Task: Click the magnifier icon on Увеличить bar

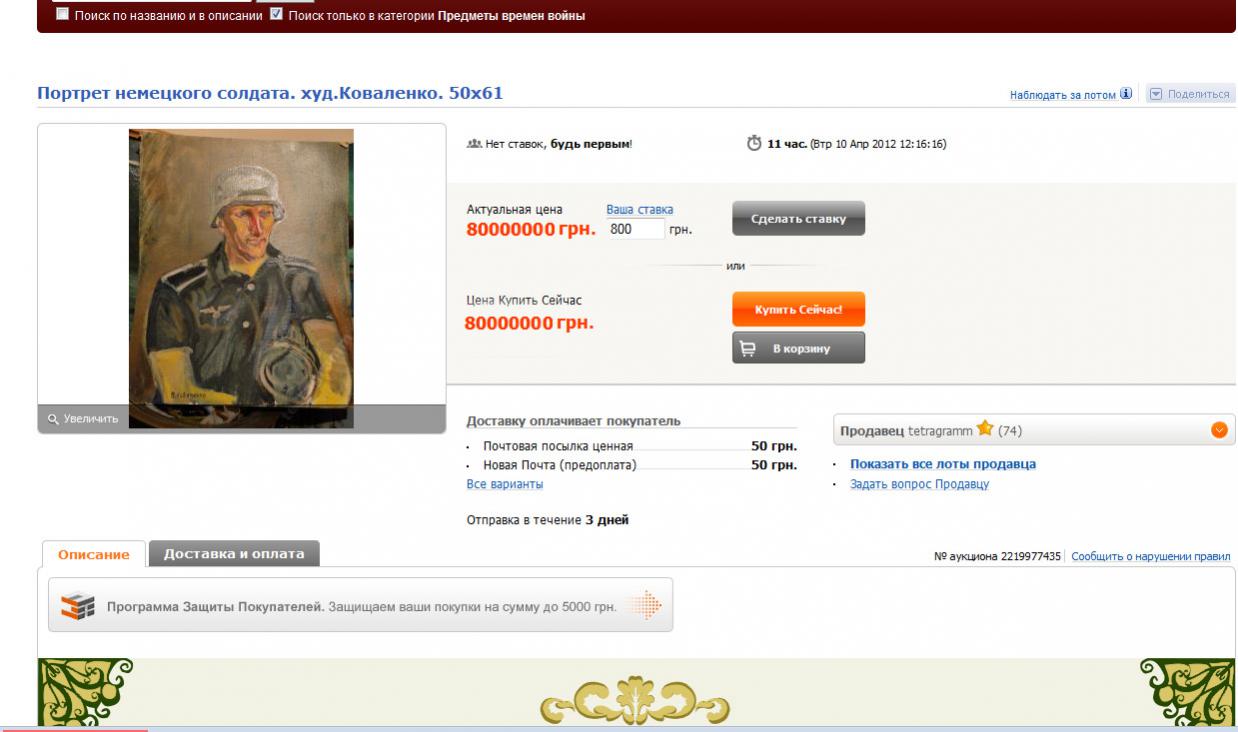Action: pos(53,418)
